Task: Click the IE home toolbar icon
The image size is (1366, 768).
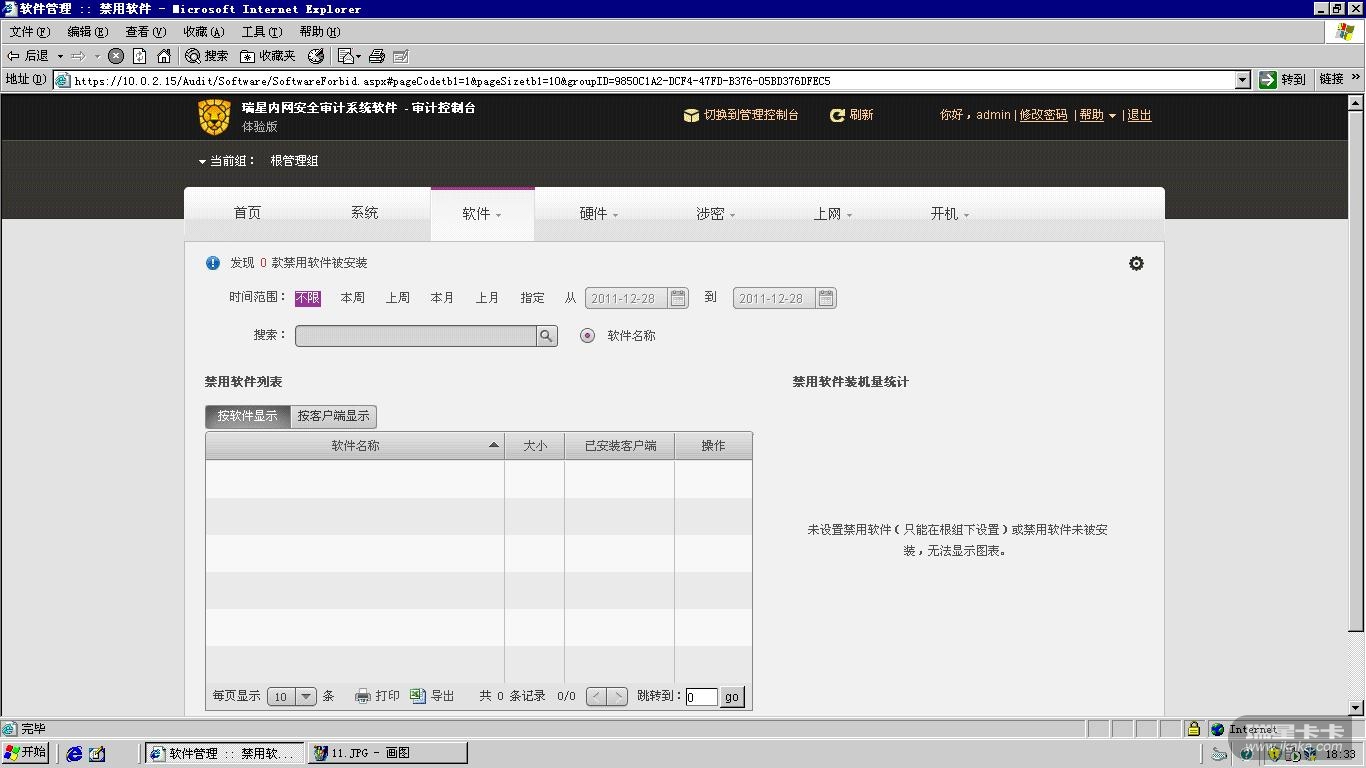Action: (164, 56)
